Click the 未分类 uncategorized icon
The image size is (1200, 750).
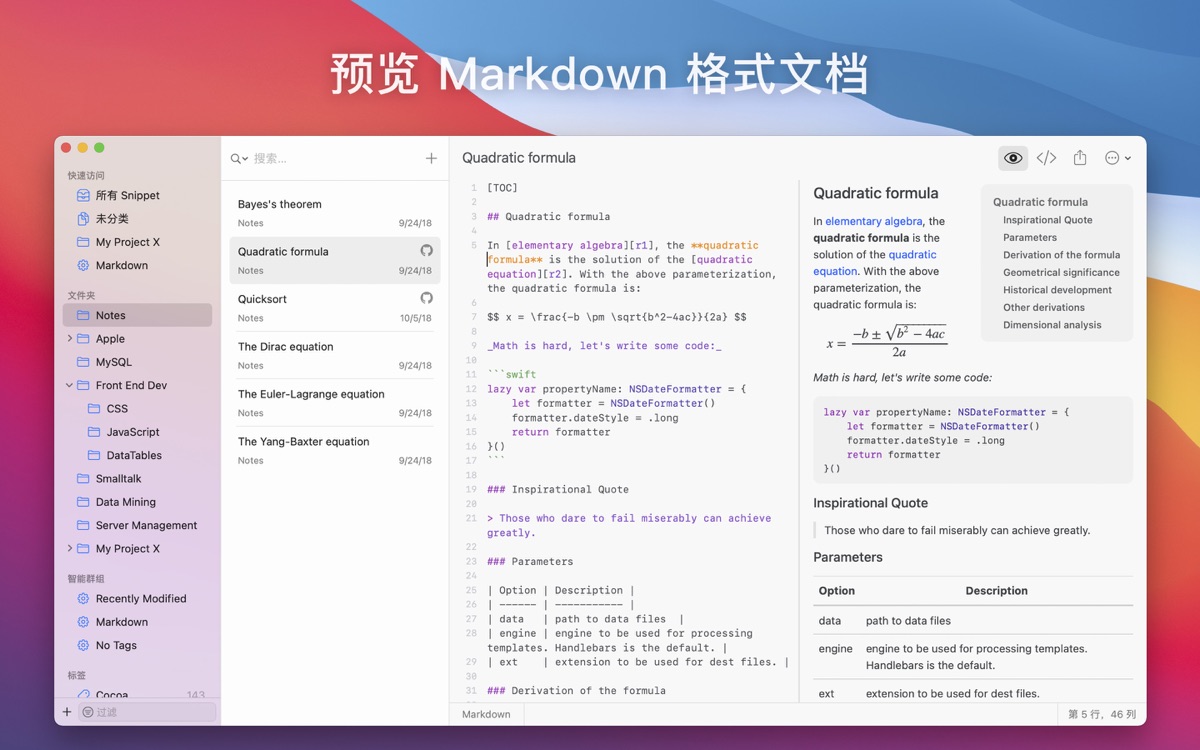[83, 218]
